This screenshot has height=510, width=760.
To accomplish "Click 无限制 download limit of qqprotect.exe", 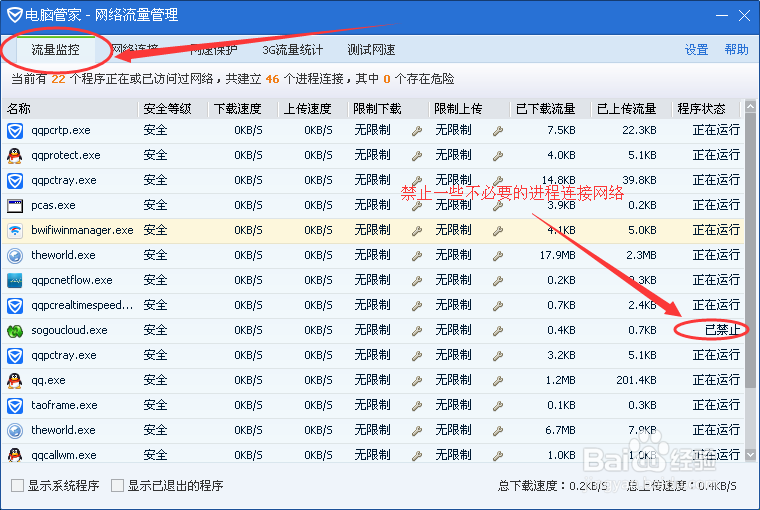I will point(372,155).
